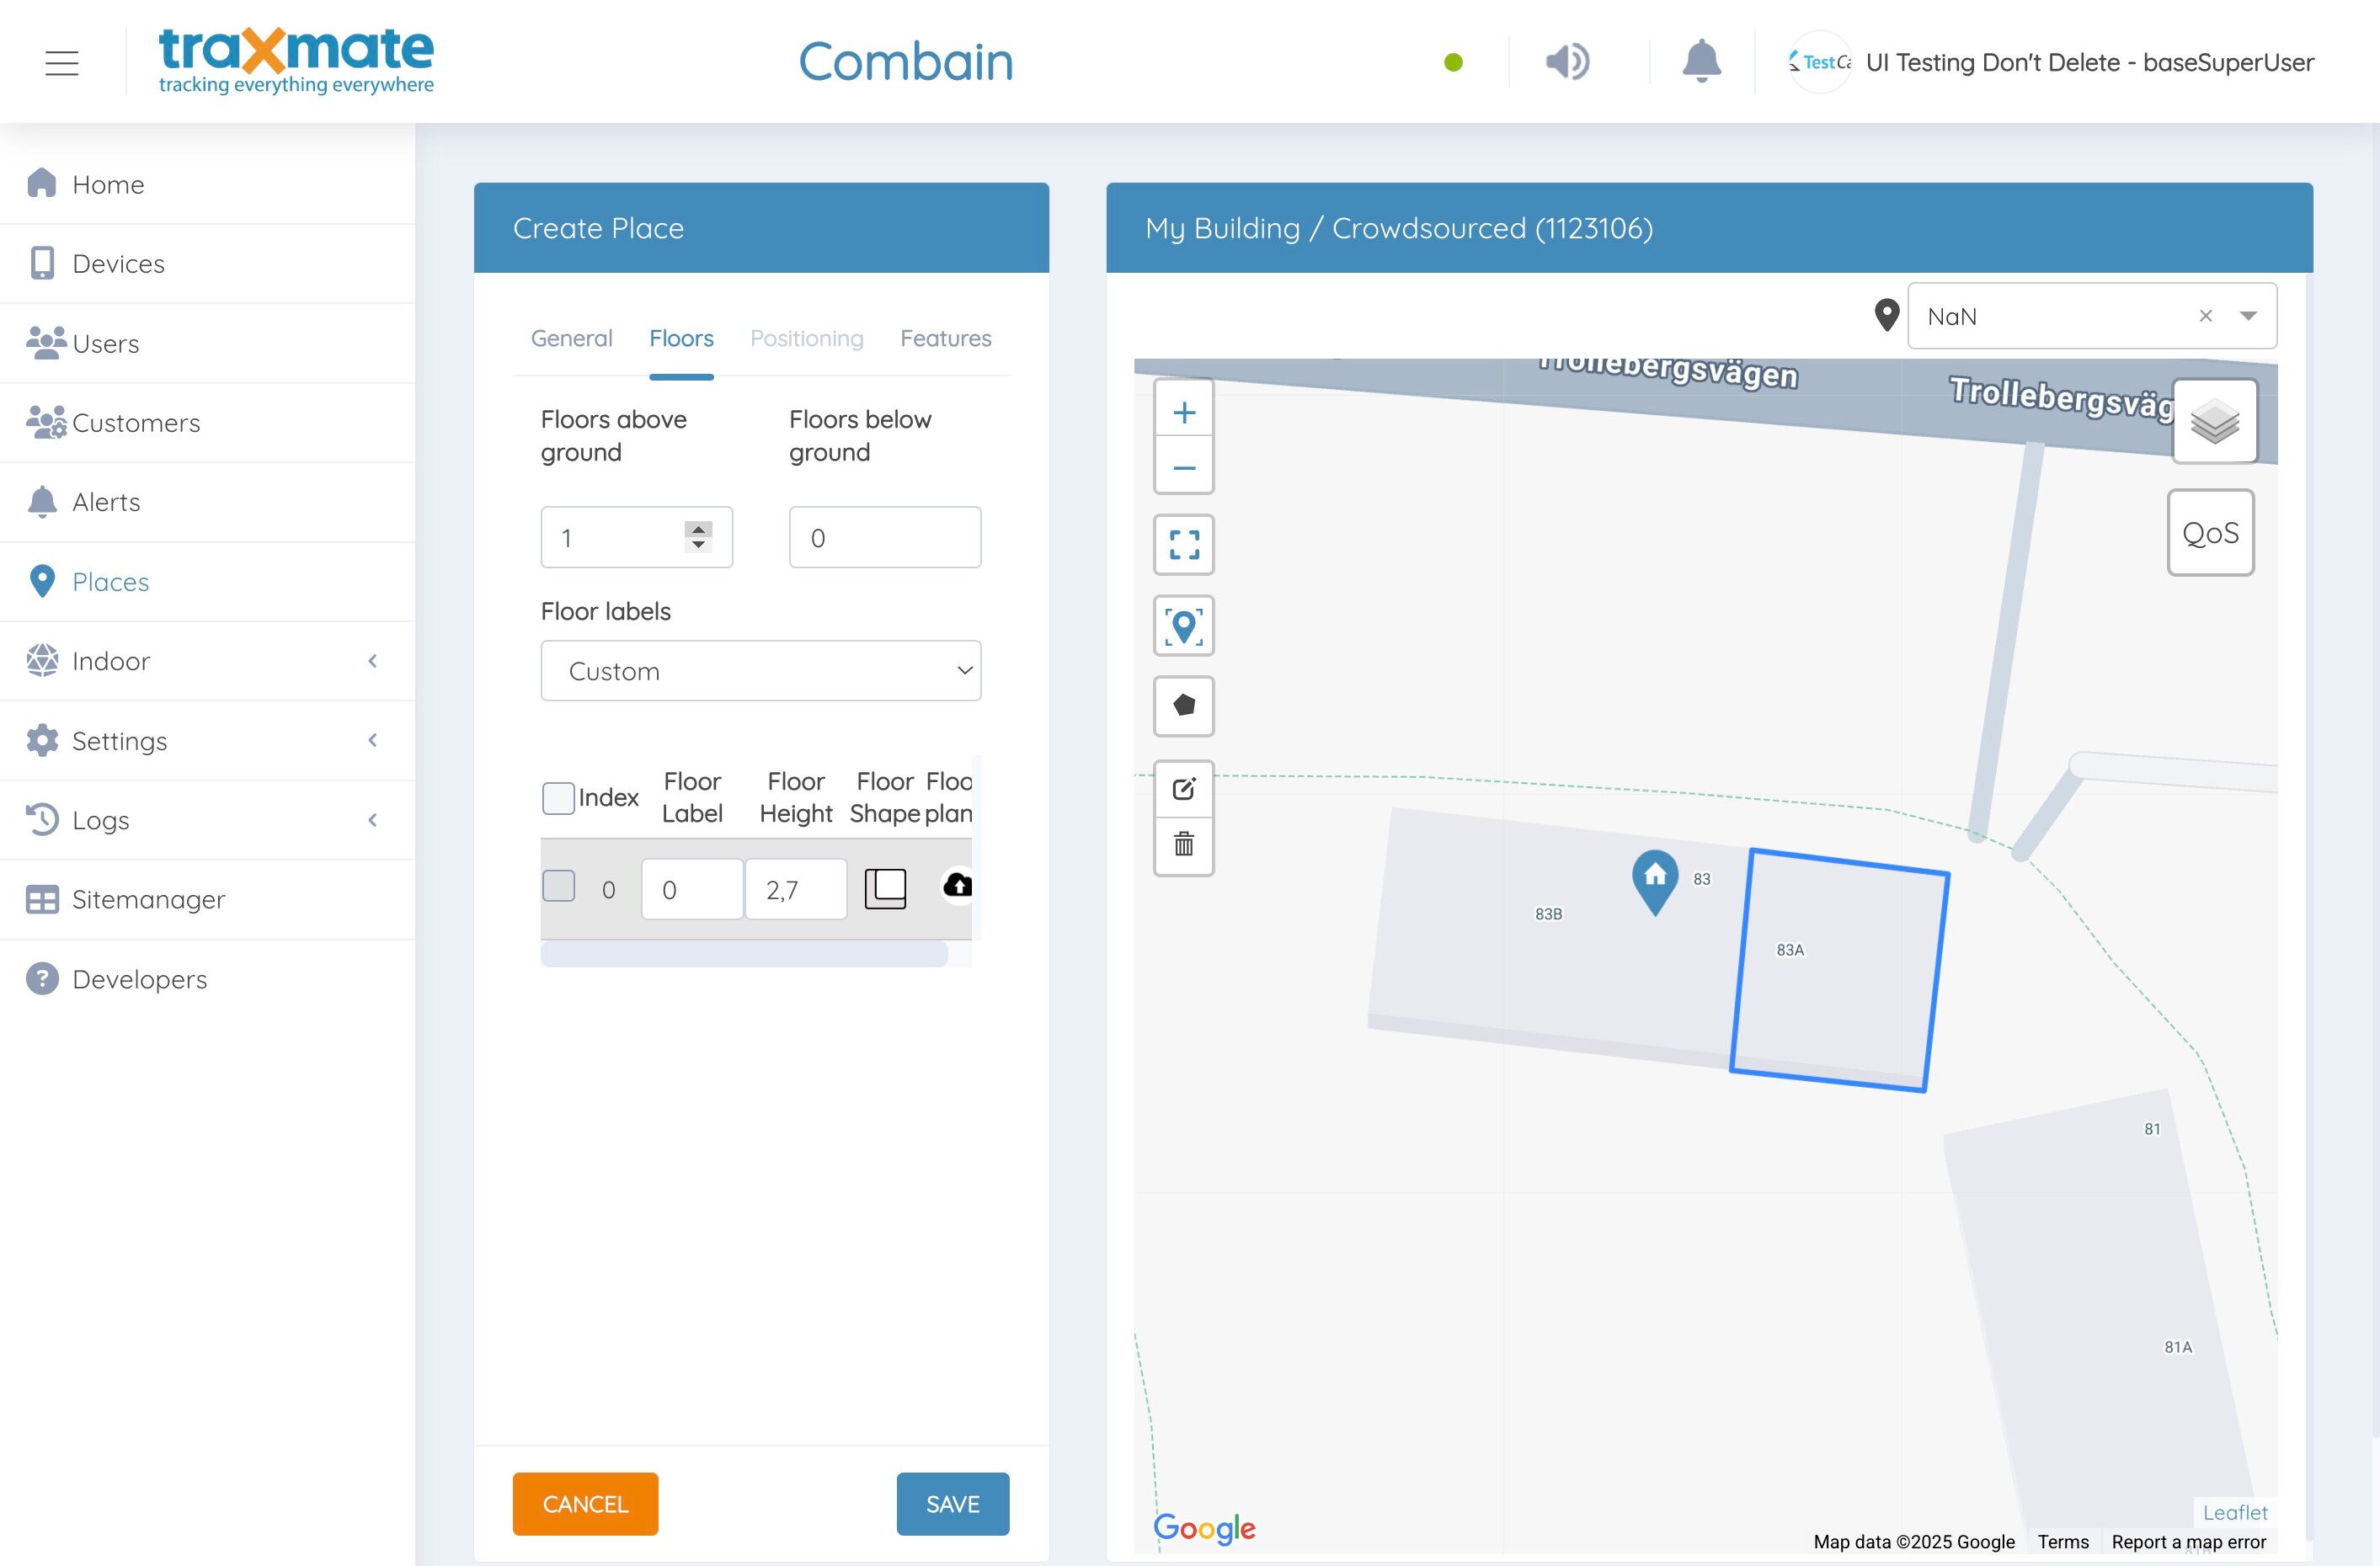Open the NaN floor selector dropdown arrow
This screenshot has width=2380, height=1566.
(x=2249, y=316)
